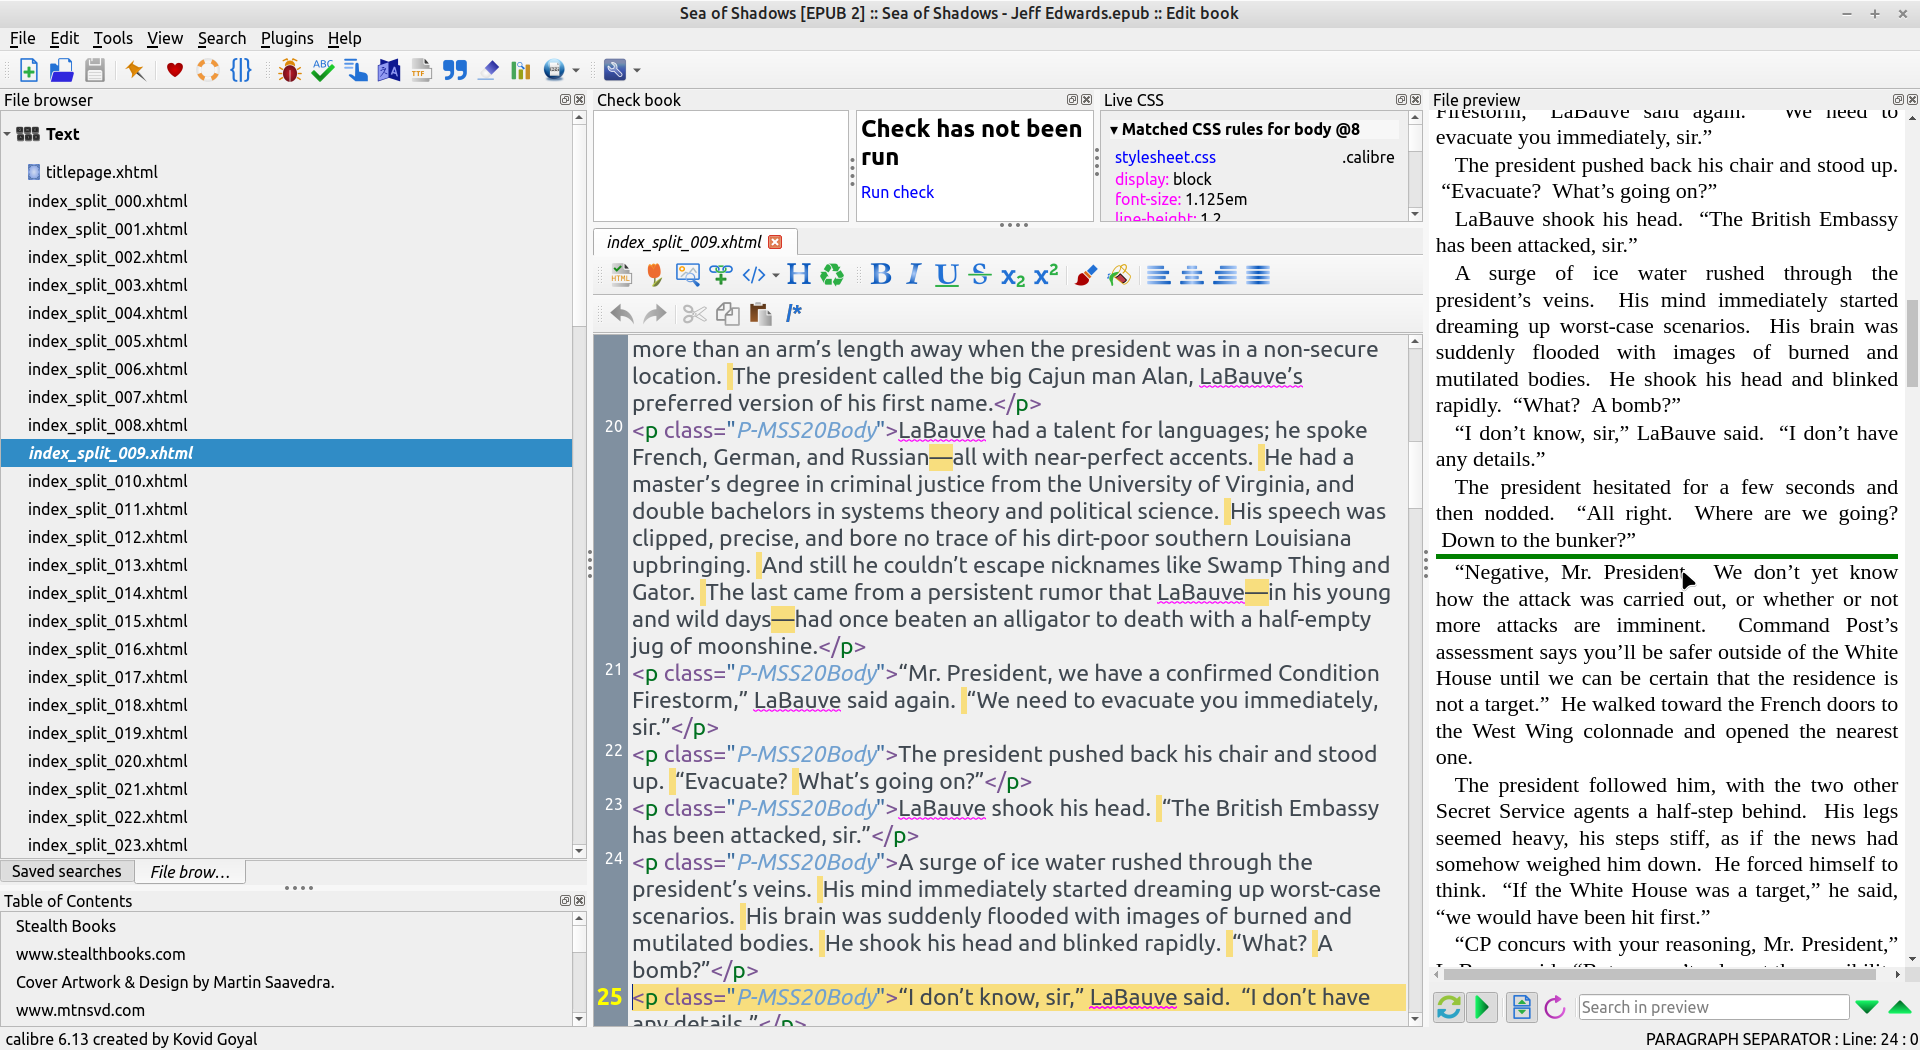Toggle auto-reload preview button
The height and width of the screenshot is (1050, 1920).
click(1448, 1007)
